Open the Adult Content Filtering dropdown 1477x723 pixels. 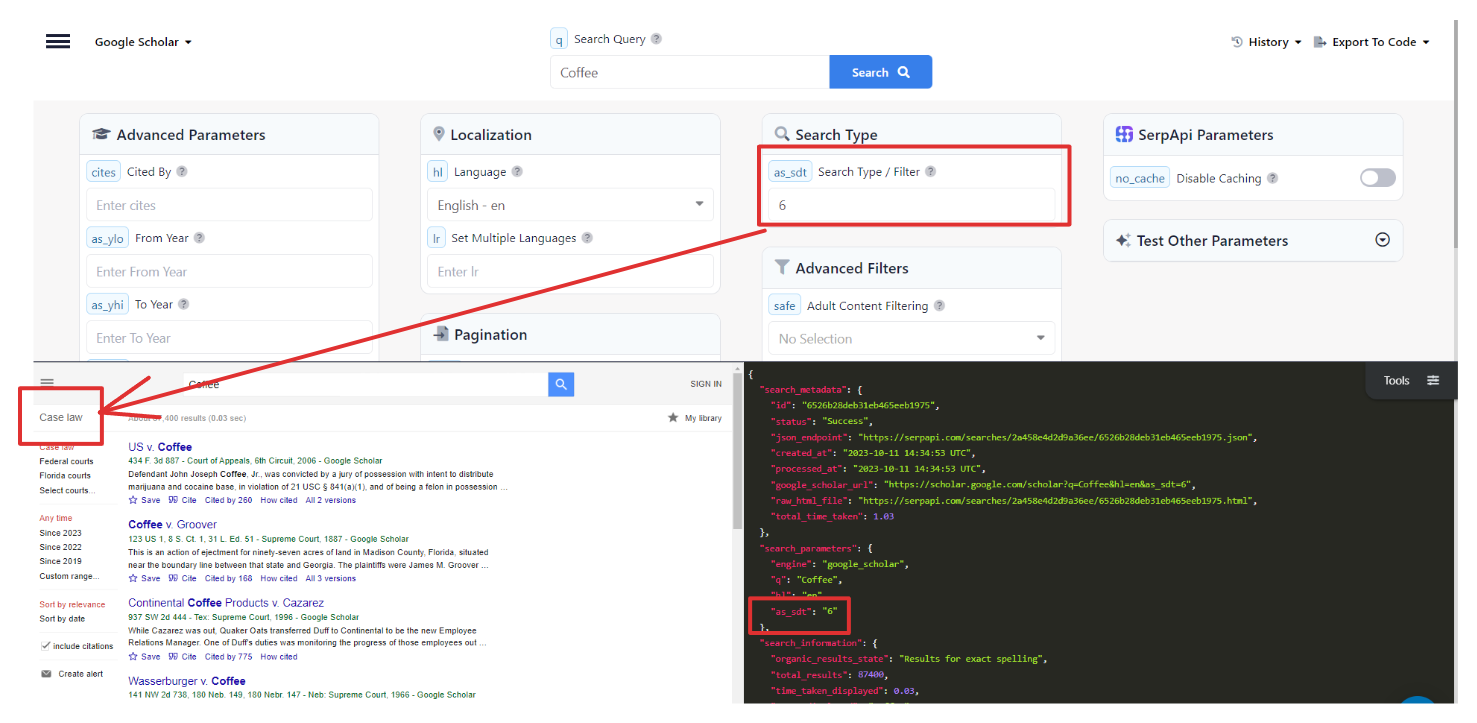pos(910,338)
